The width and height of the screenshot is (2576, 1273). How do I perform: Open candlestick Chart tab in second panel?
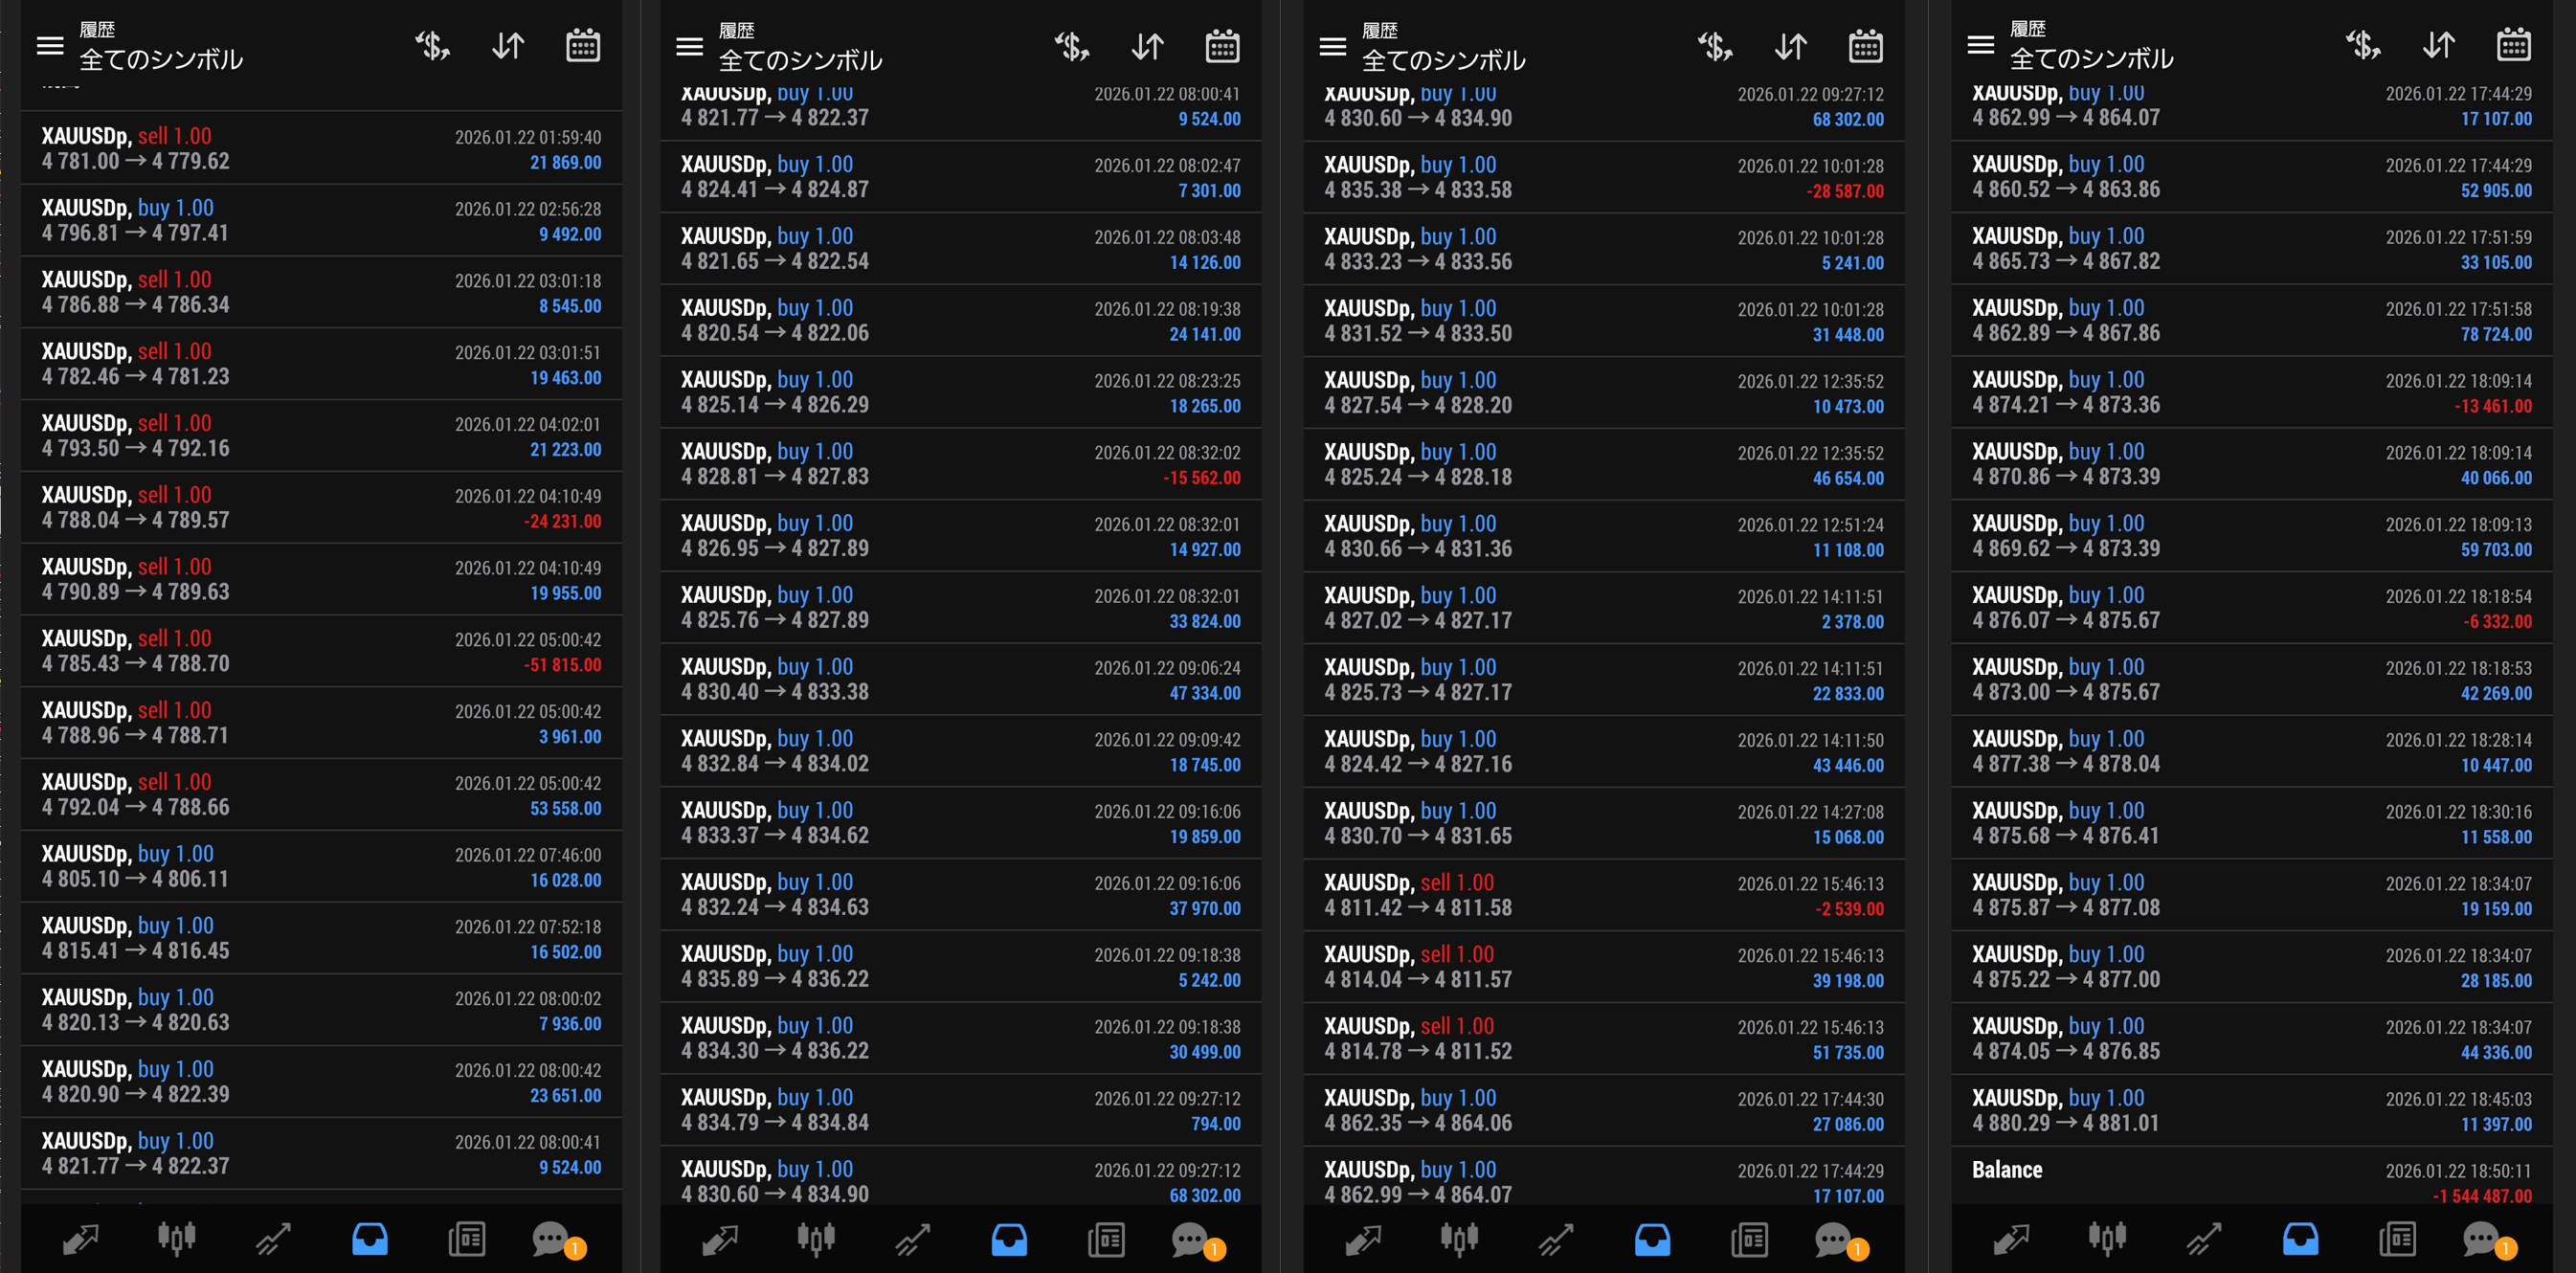816,1239
